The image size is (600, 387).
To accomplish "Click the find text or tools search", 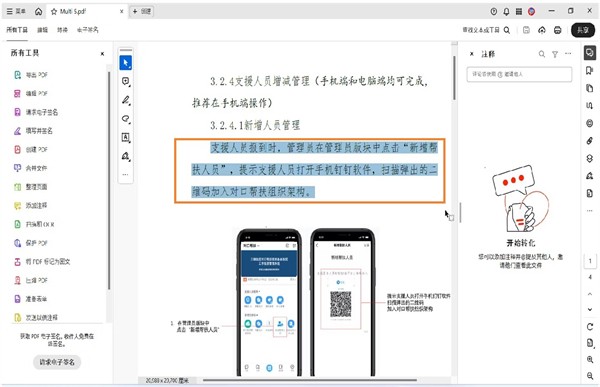I will click(486, 30).
